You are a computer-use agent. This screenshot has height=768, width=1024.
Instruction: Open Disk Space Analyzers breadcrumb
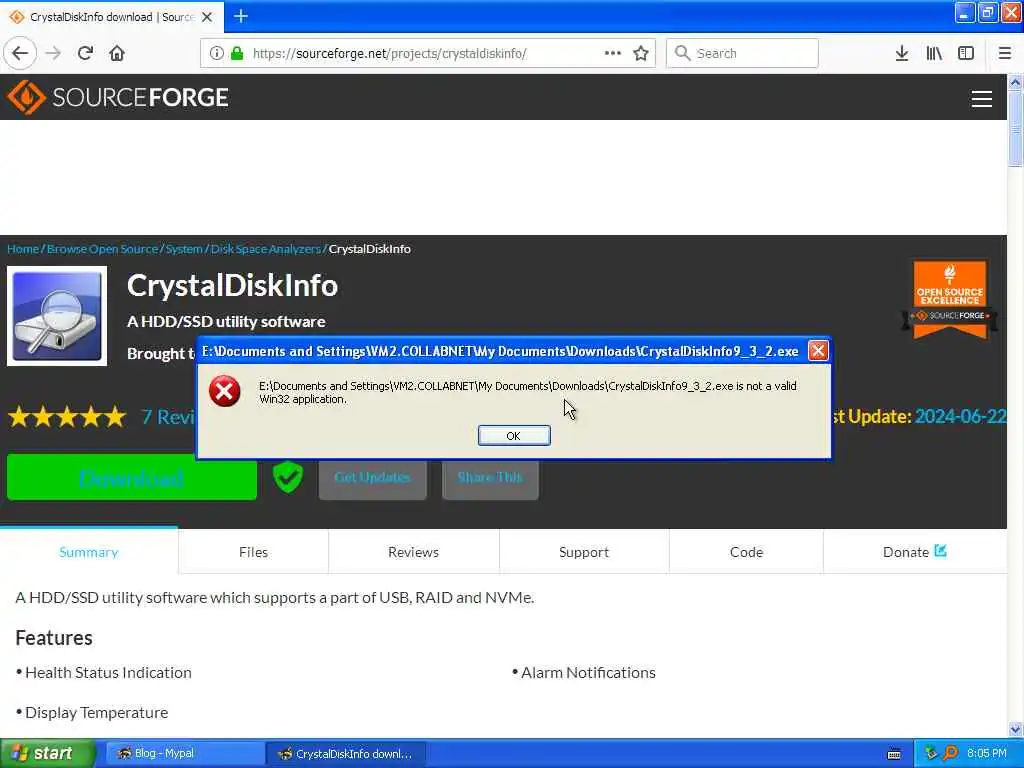[266, 249]
